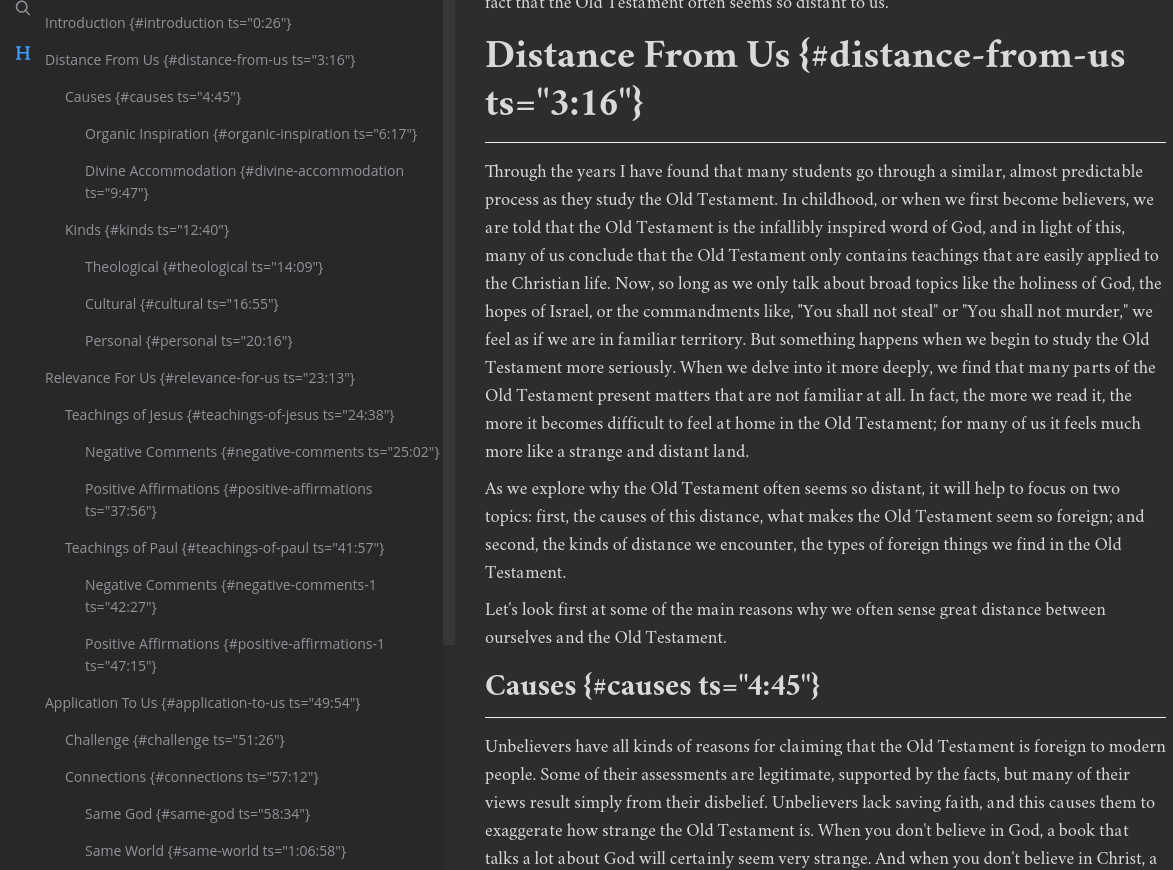Click paragraph starting 'Through the years I have'
This screenshot has width=1173, height=870.
click(x=823, y=311)
